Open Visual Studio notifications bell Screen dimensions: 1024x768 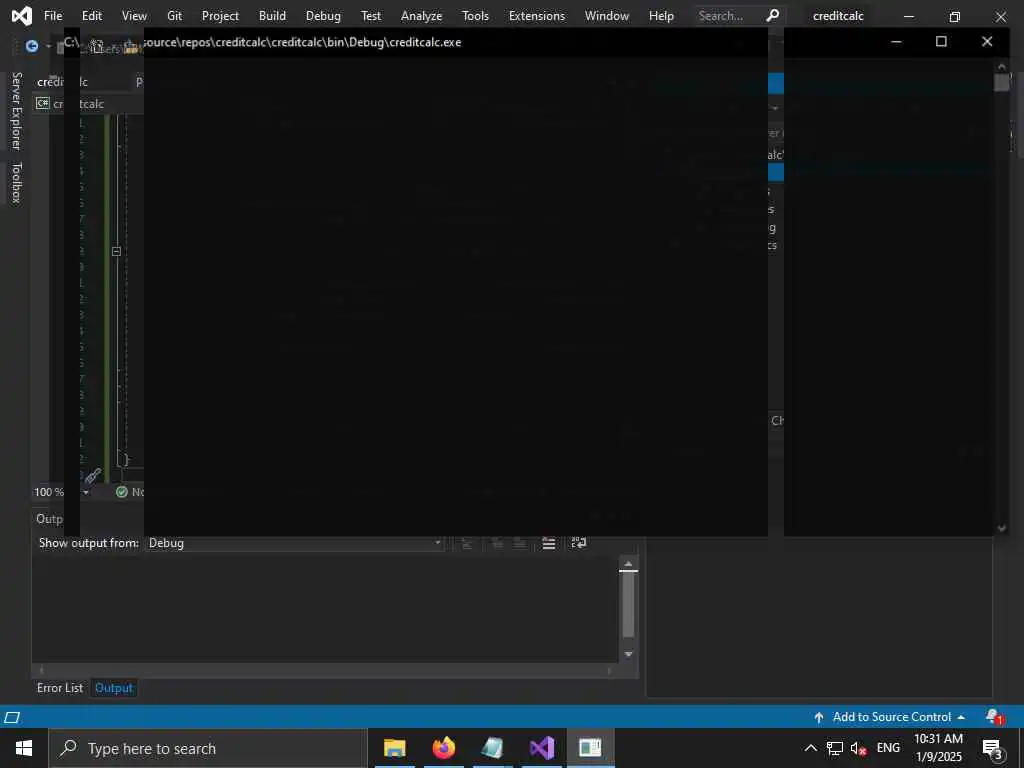[993, 717]
